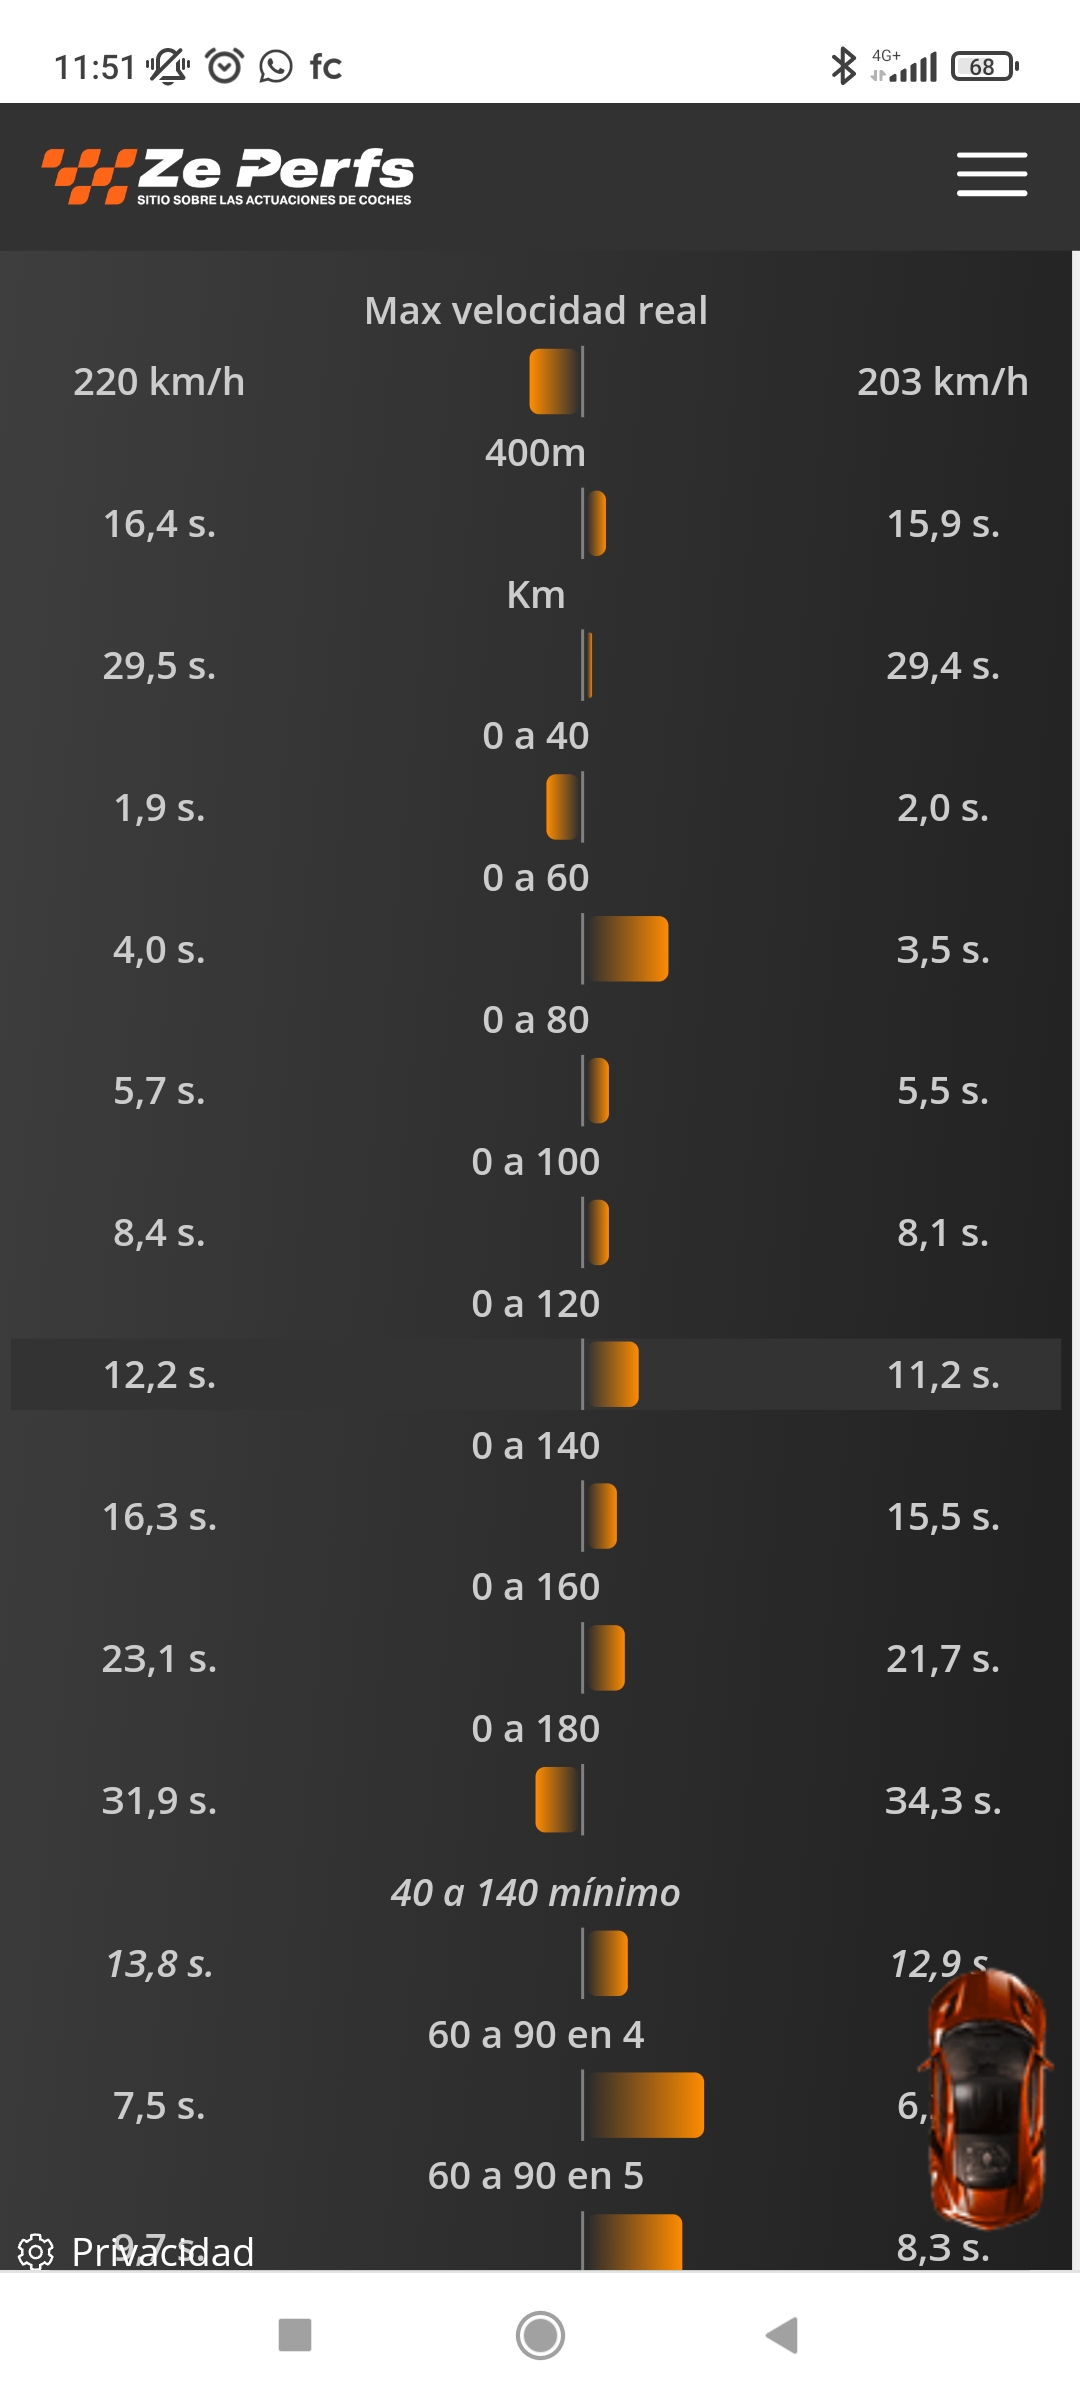Tap the 220 km/h top speed value
The width and height of the screenshot is (1080, 2400).
click(159, 382)
